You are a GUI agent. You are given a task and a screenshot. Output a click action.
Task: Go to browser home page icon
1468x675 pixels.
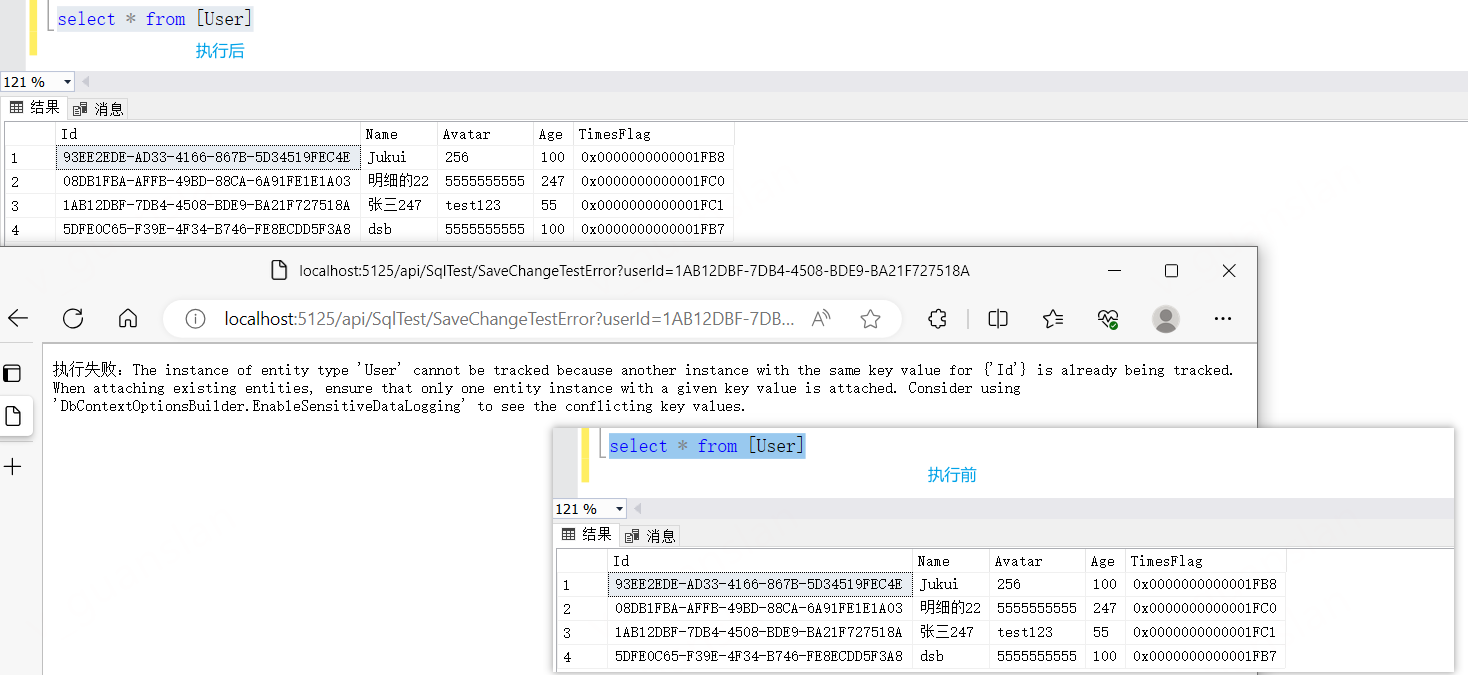128,319
